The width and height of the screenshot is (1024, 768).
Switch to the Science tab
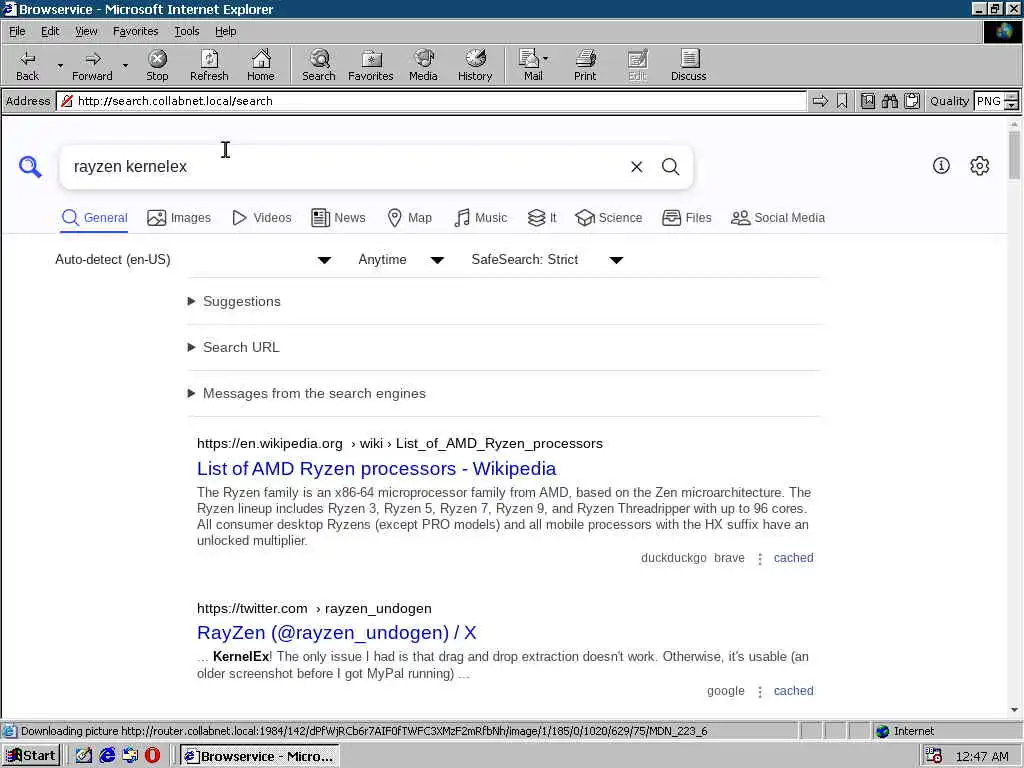click(609, 218)
